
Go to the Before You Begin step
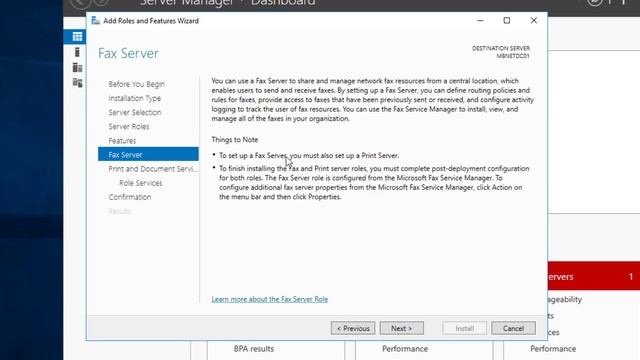[x=137, y=84]
